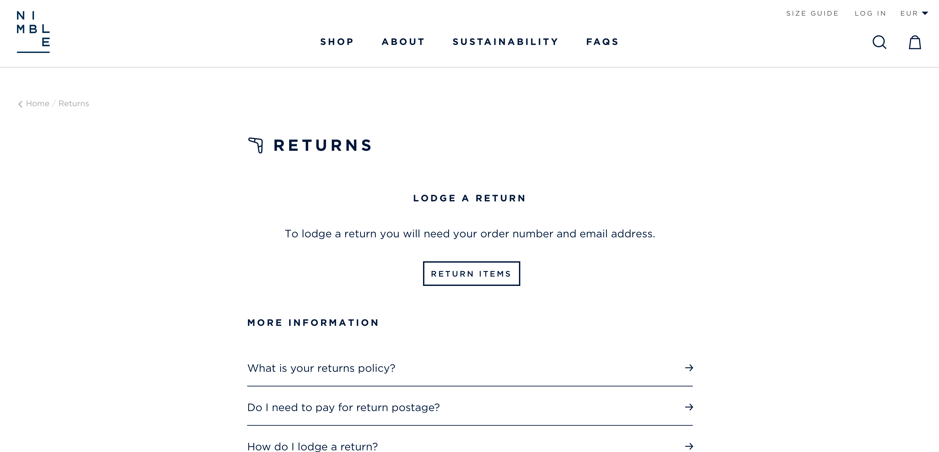The image size is (939, 452).
Task: Click arrow beside lodge a return question
Action: point(689,446)
